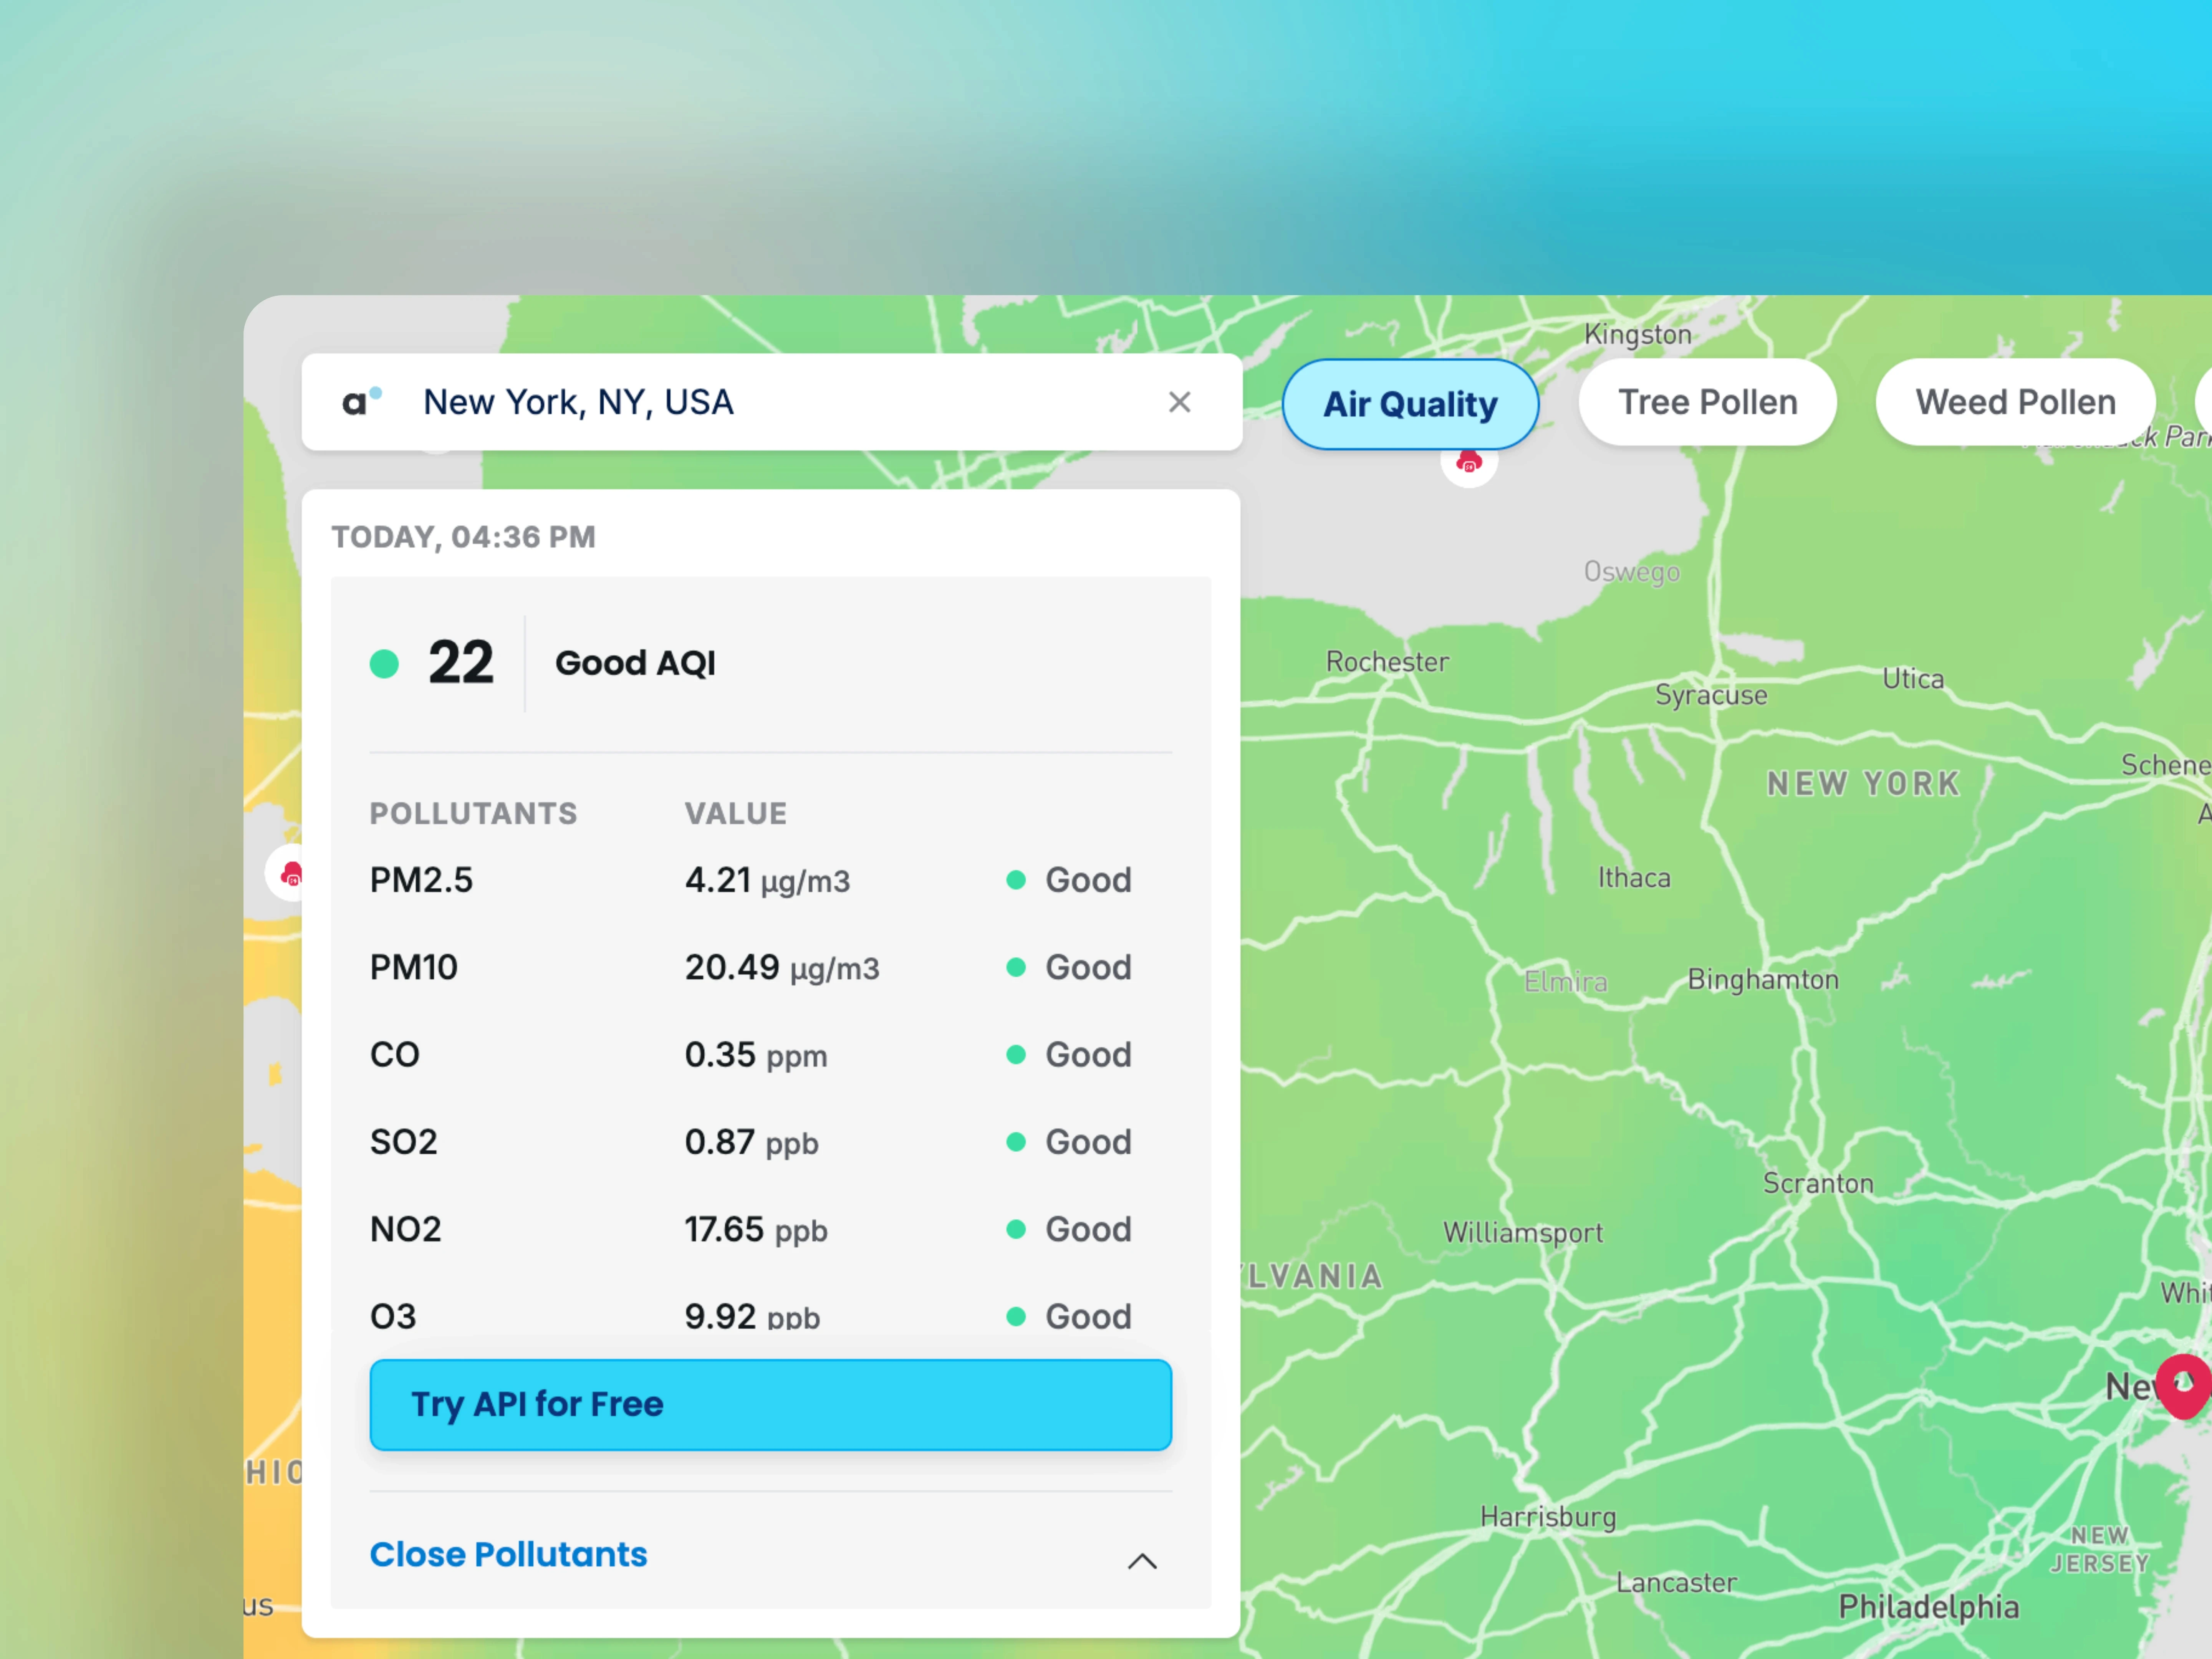Click Scranton on the map

(x=1818, y=1183)
